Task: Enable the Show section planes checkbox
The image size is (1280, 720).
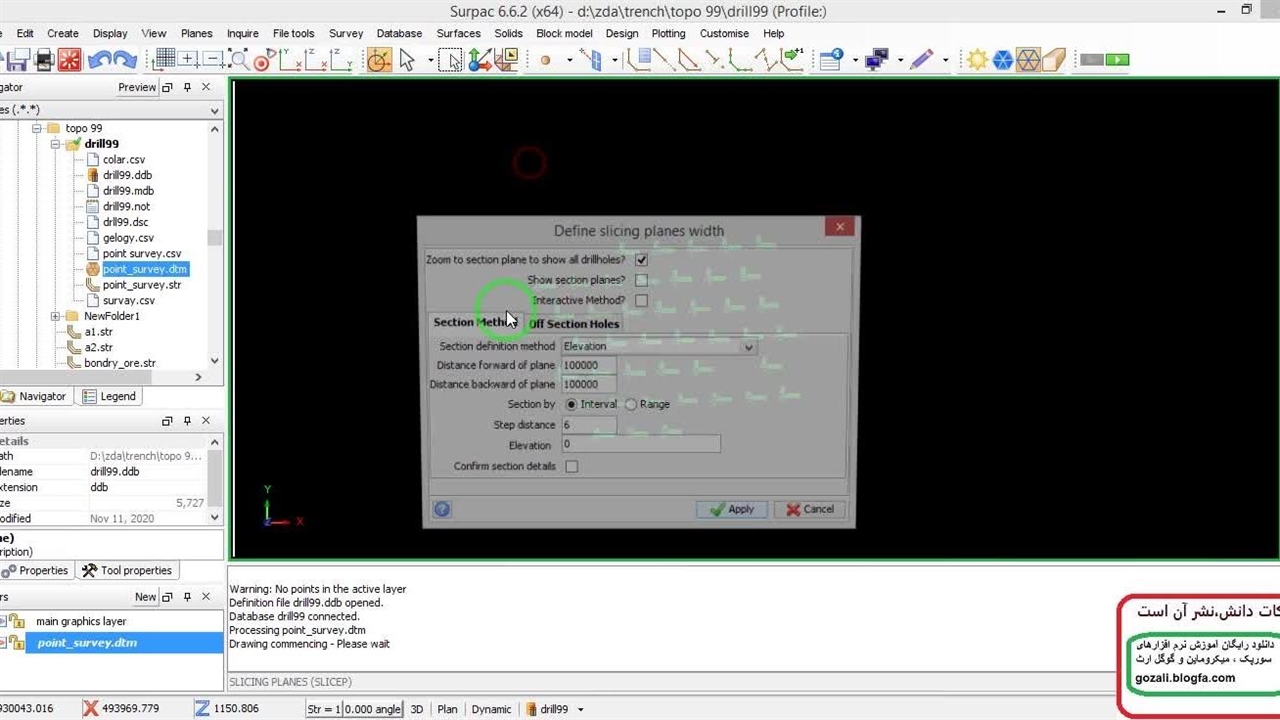Action: click(x=641, y=280)
